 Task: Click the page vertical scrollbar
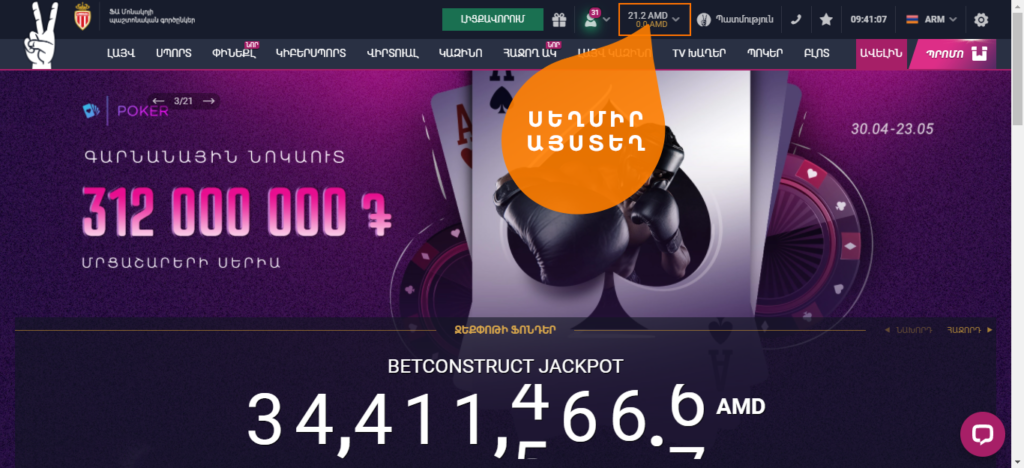(1018, 234)
